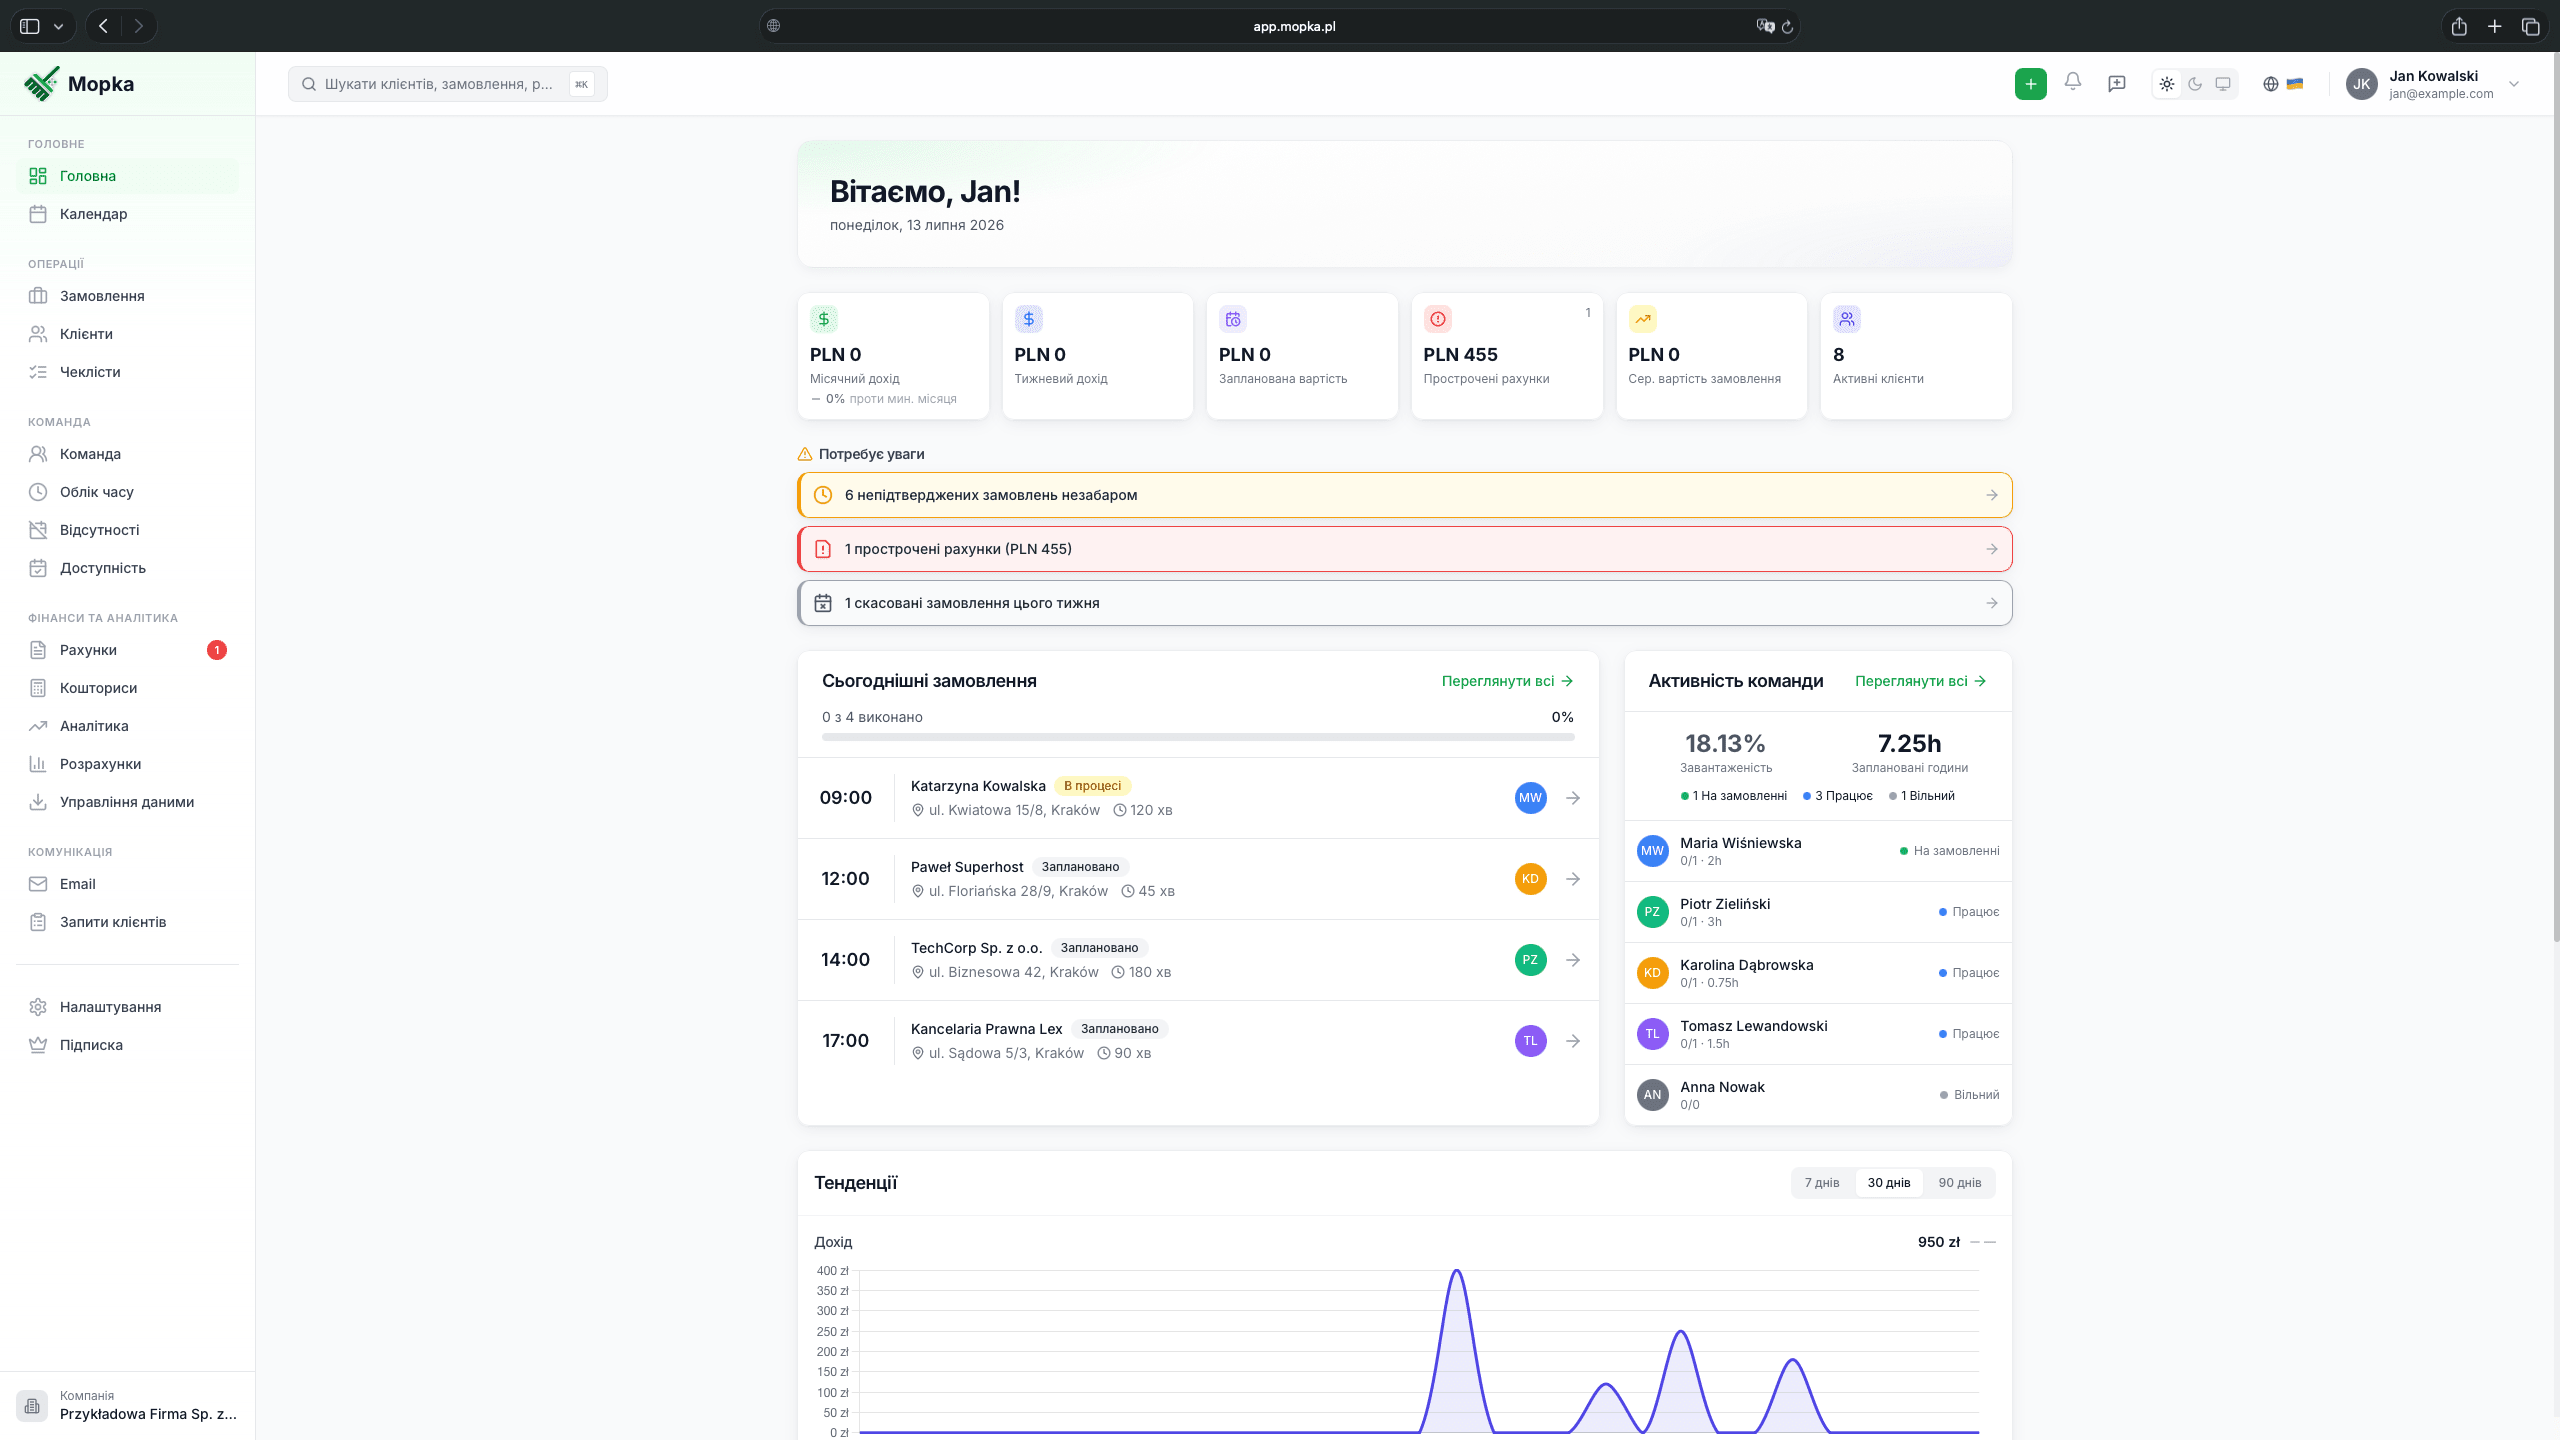Open Чеклісти section

(x=128, y=372)
